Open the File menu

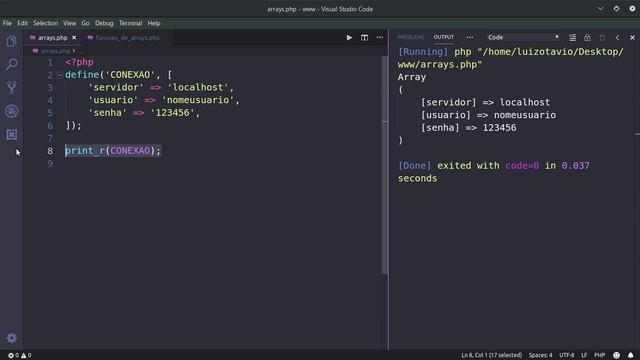click(7, 23)
